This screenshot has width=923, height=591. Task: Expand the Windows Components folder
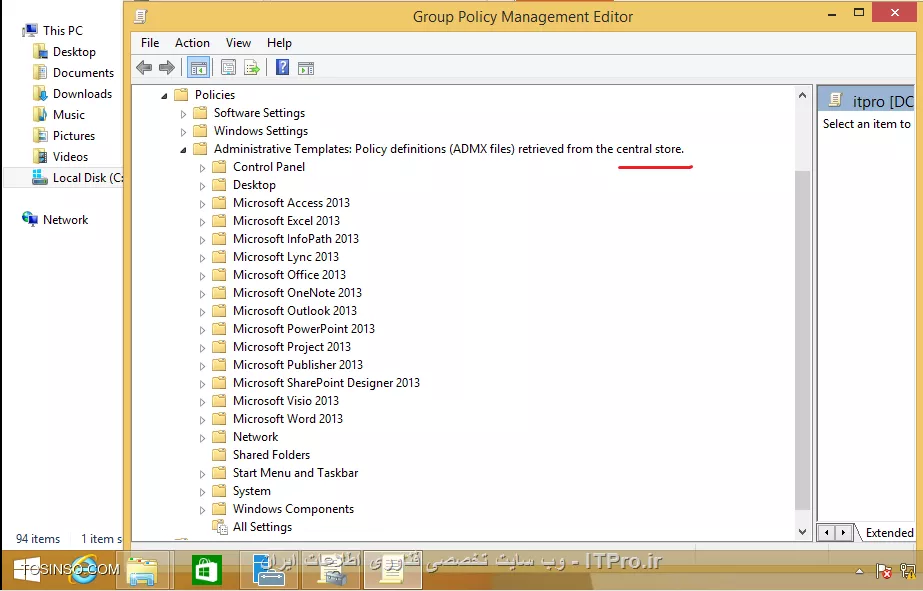pyautogui.click(x=202, y=510)
